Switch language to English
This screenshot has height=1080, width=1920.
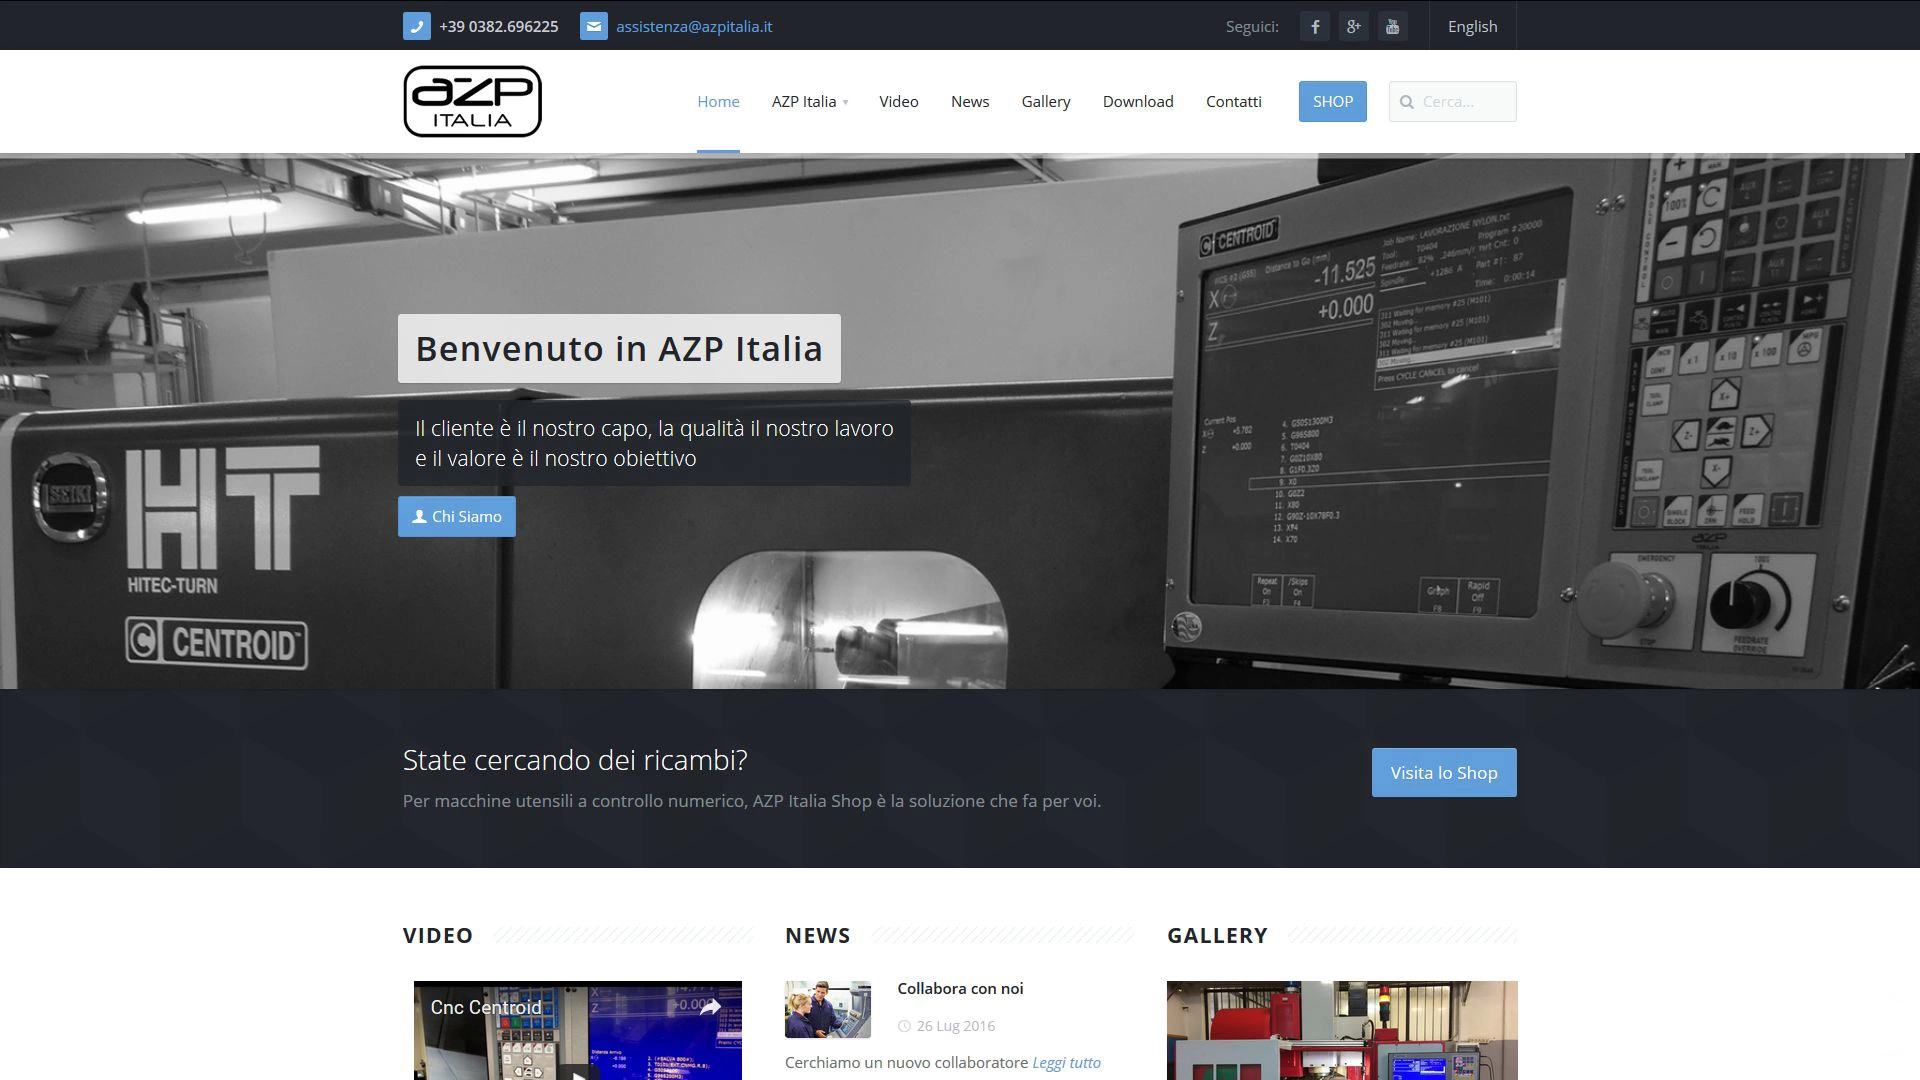point(1472,26)
